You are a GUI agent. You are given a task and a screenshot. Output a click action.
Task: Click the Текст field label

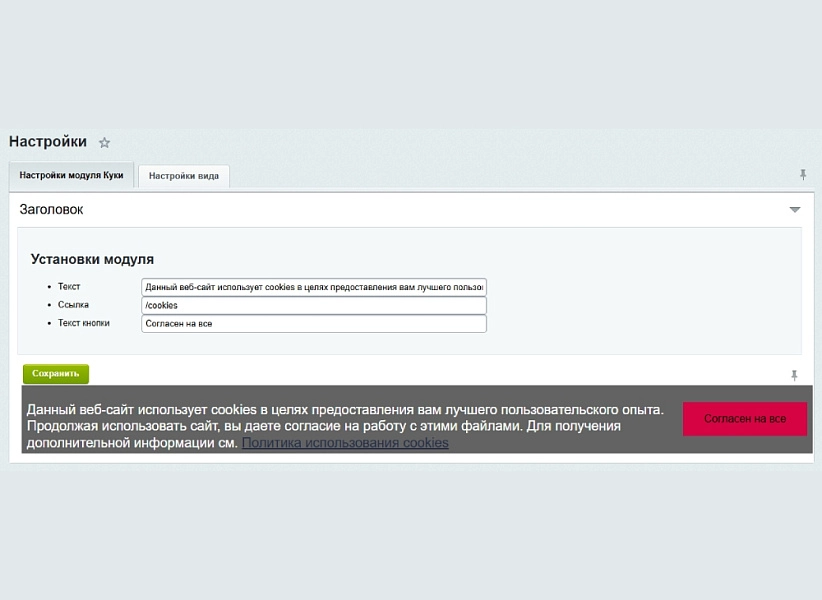pos(69,287)
